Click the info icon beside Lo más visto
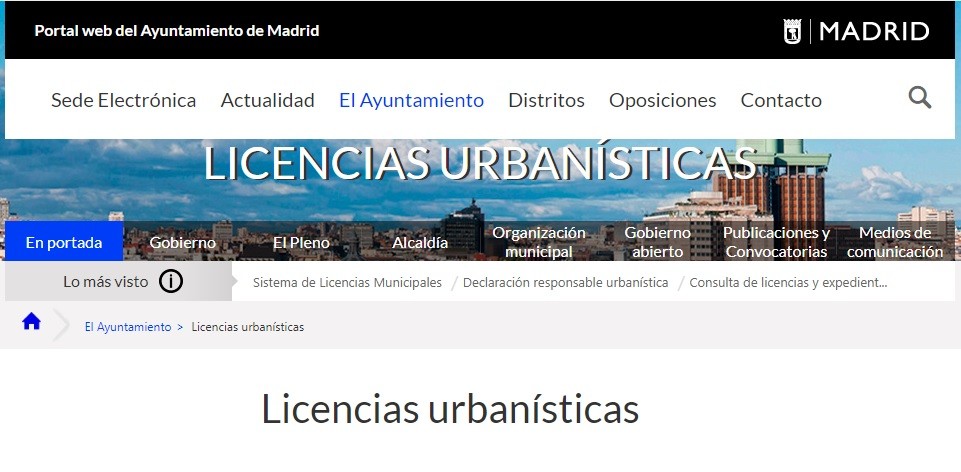Image resolution: width=961 pixels, height=472 pixels. 171,282
